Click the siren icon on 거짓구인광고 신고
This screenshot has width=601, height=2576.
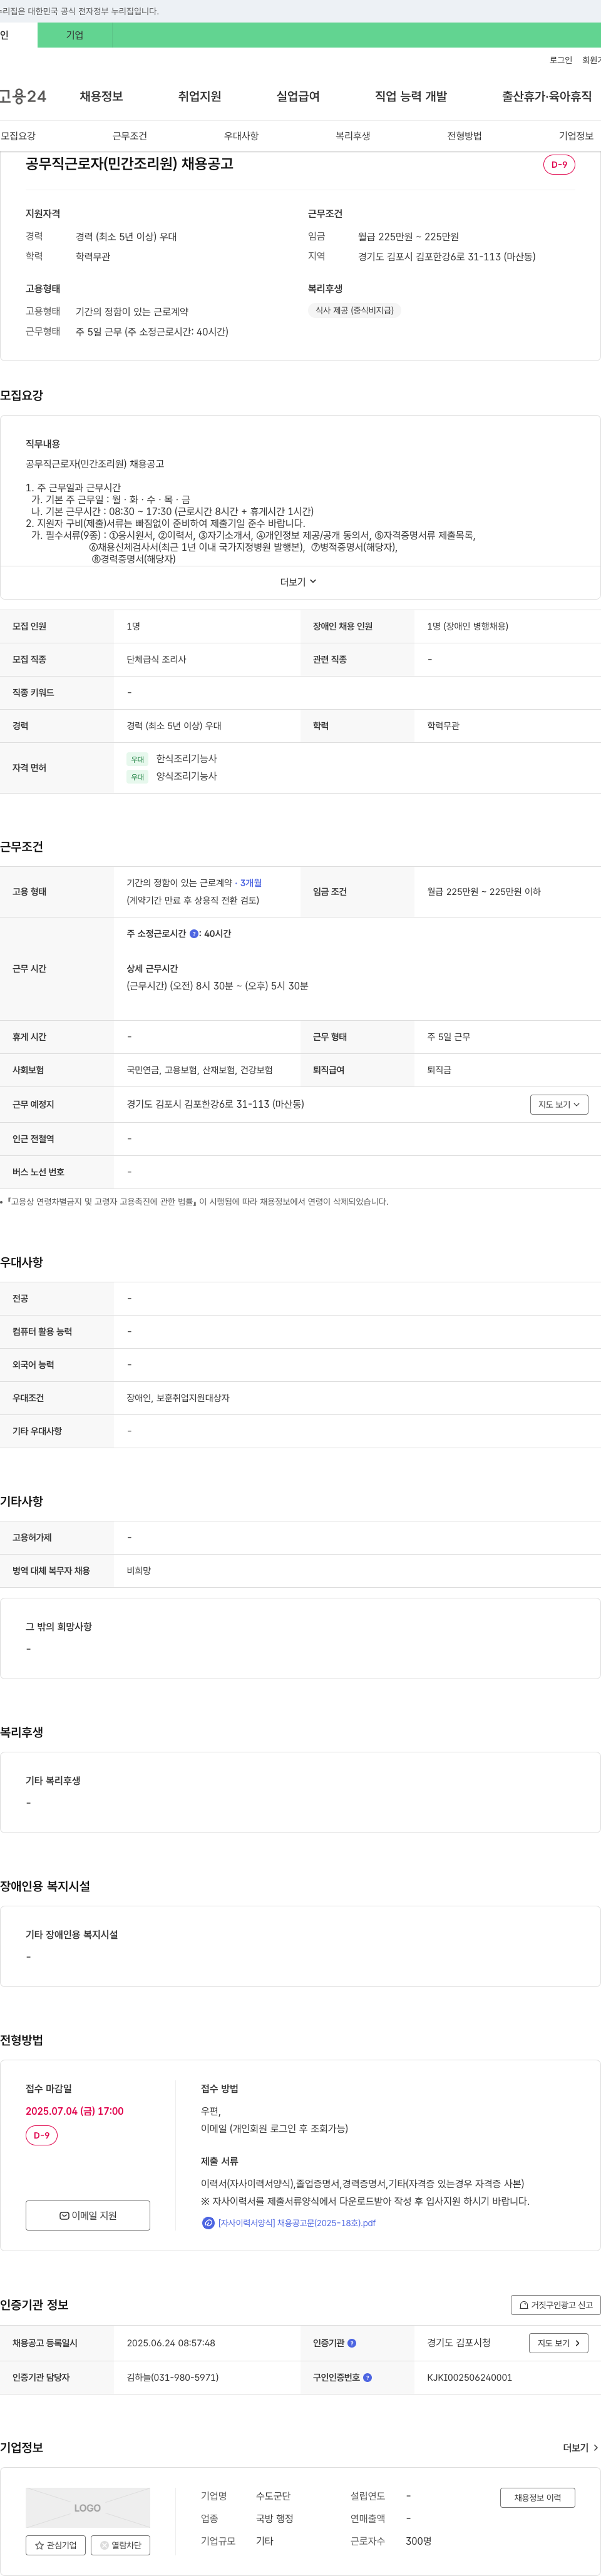point(524,2305)
